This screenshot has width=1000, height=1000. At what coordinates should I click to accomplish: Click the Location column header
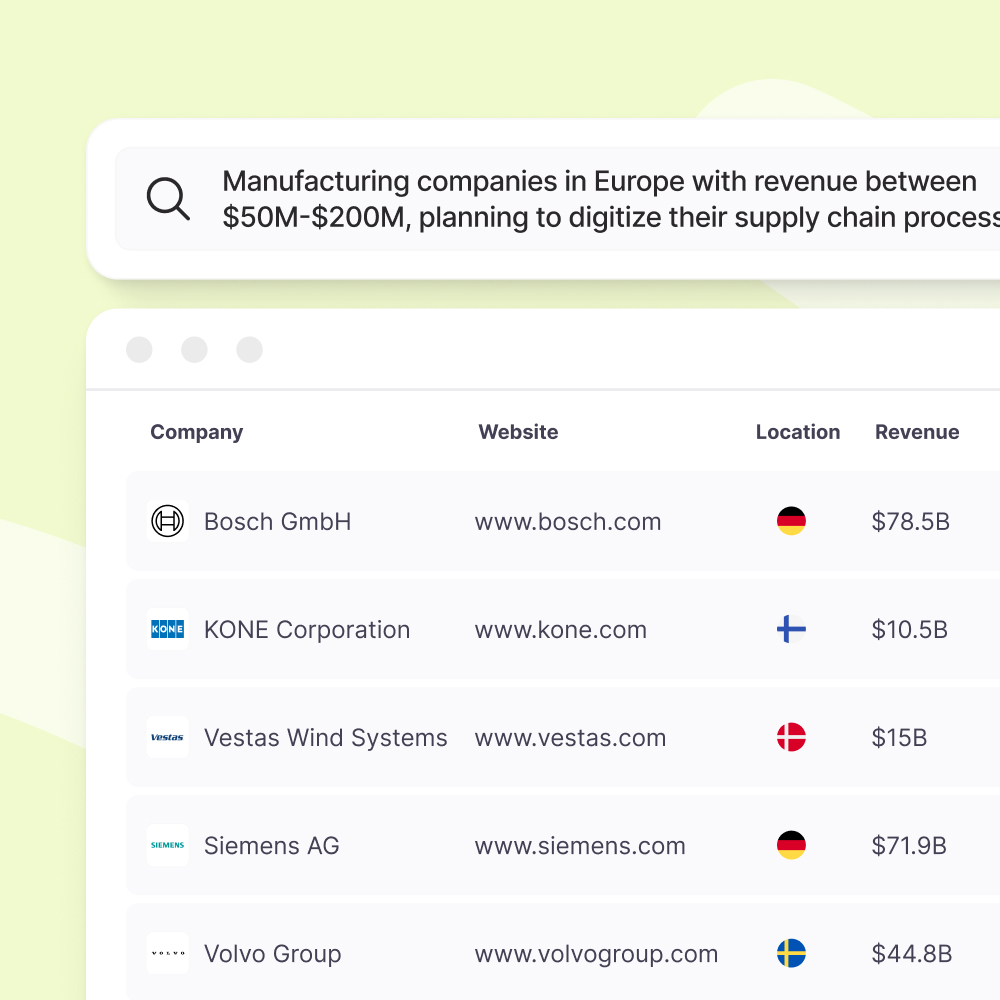pos(798,432)
